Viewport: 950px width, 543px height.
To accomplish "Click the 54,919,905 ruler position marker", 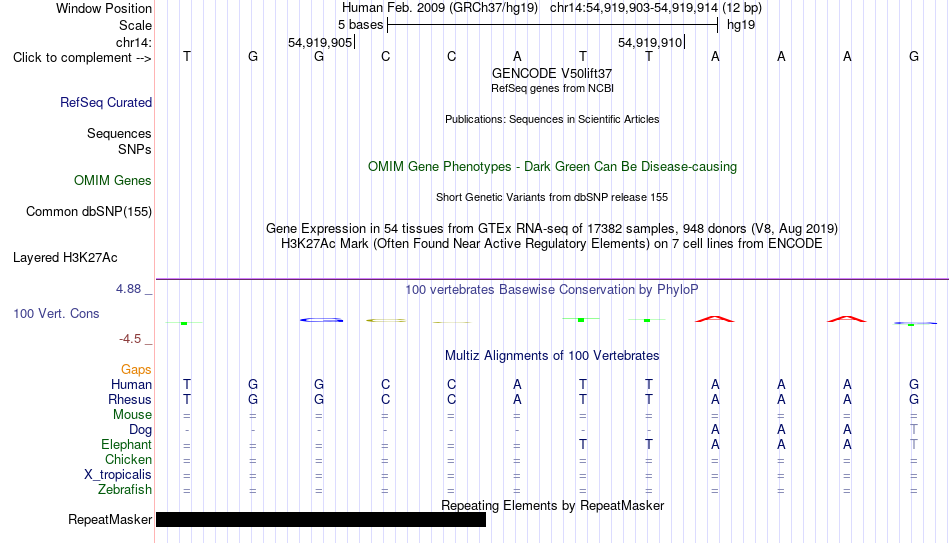I will [320, 42].
